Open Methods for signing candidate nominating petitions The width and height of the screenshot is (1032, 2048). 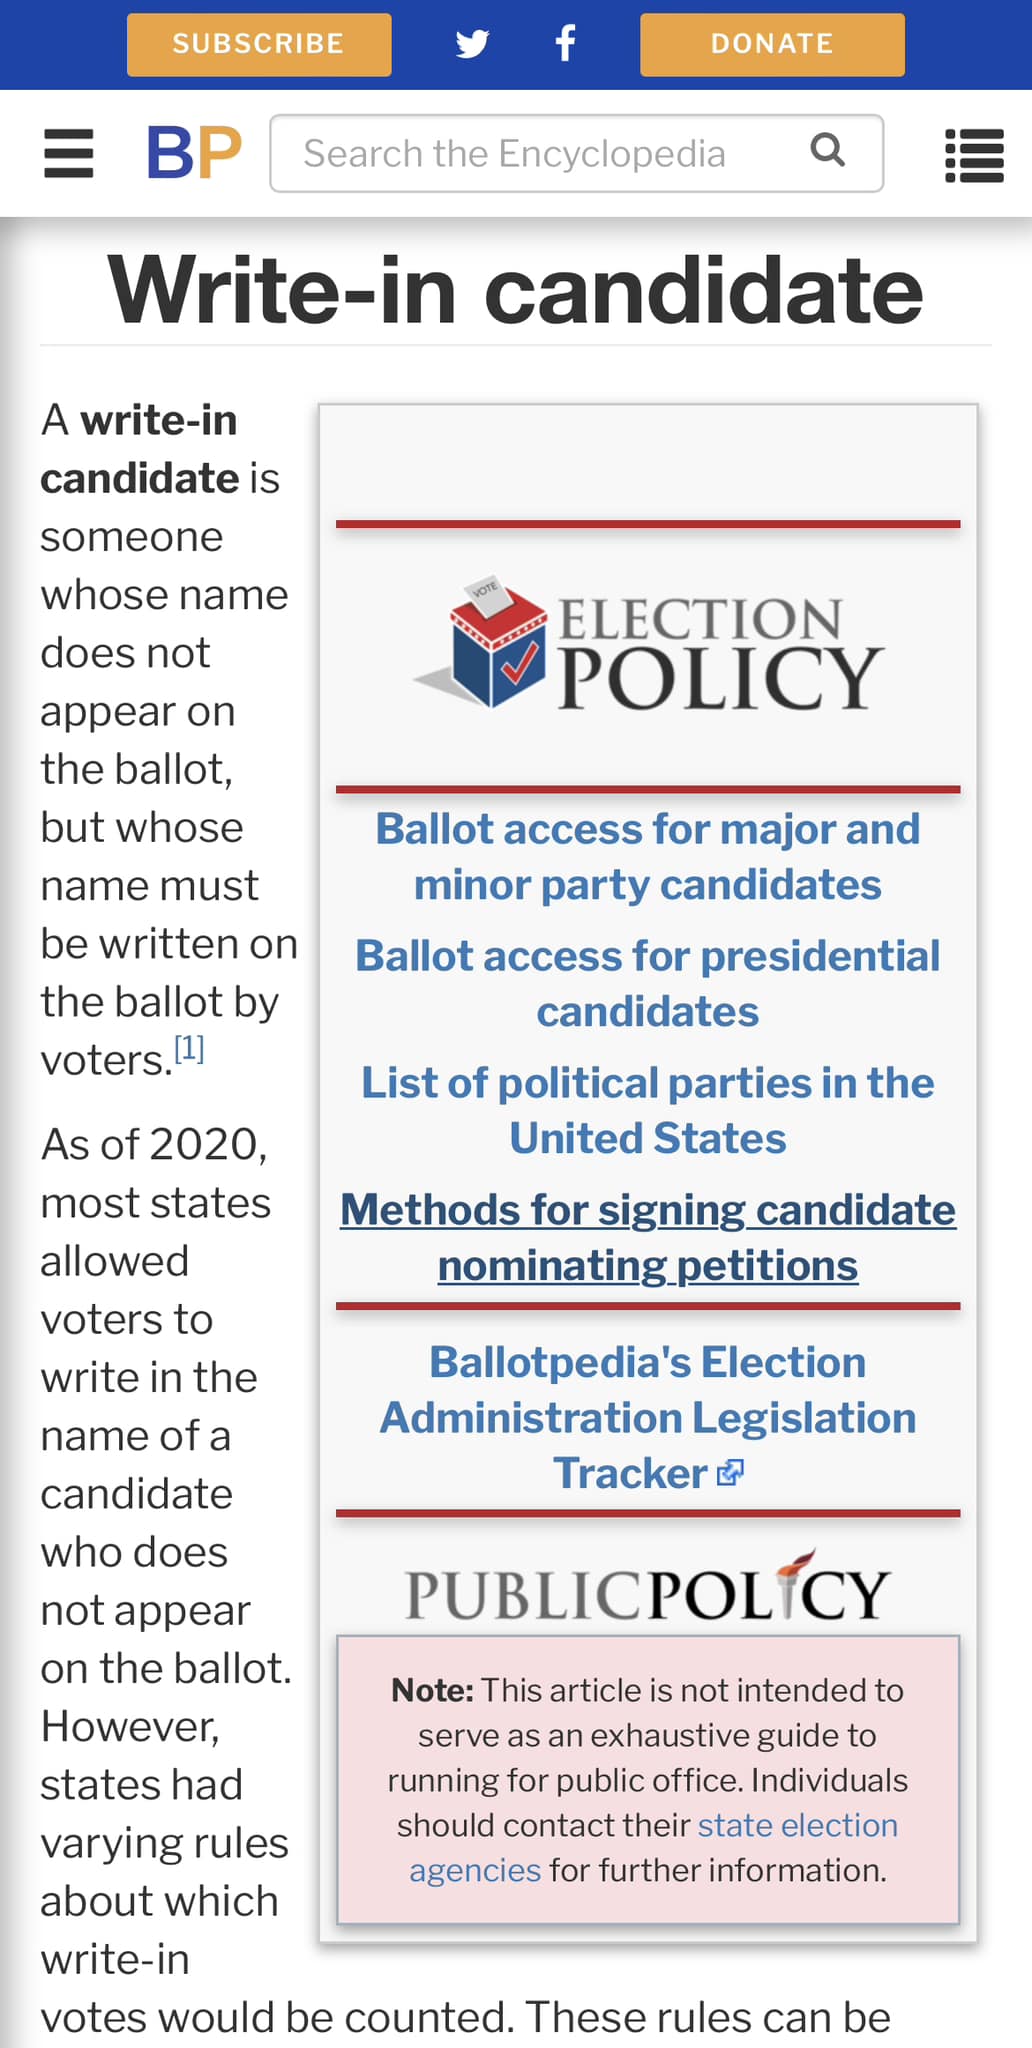pyautogui.click(x=648, y=1238)
